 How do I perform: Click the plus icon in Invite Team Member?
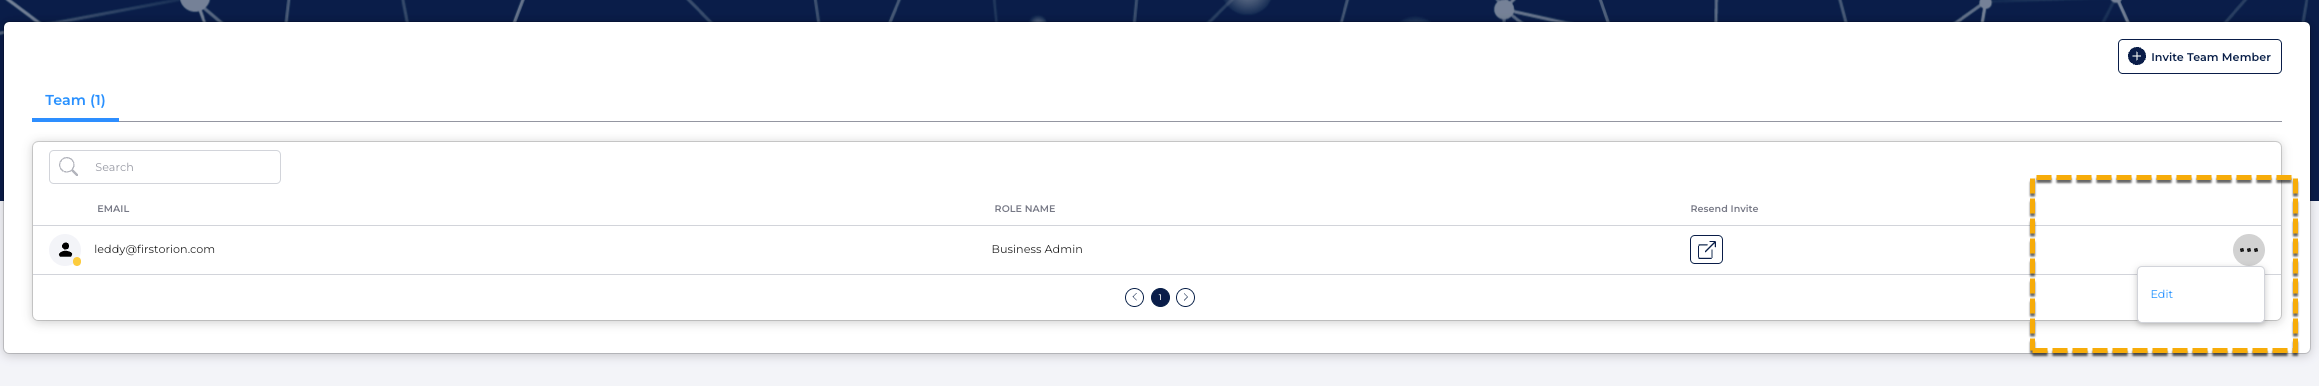(2137, 57)
